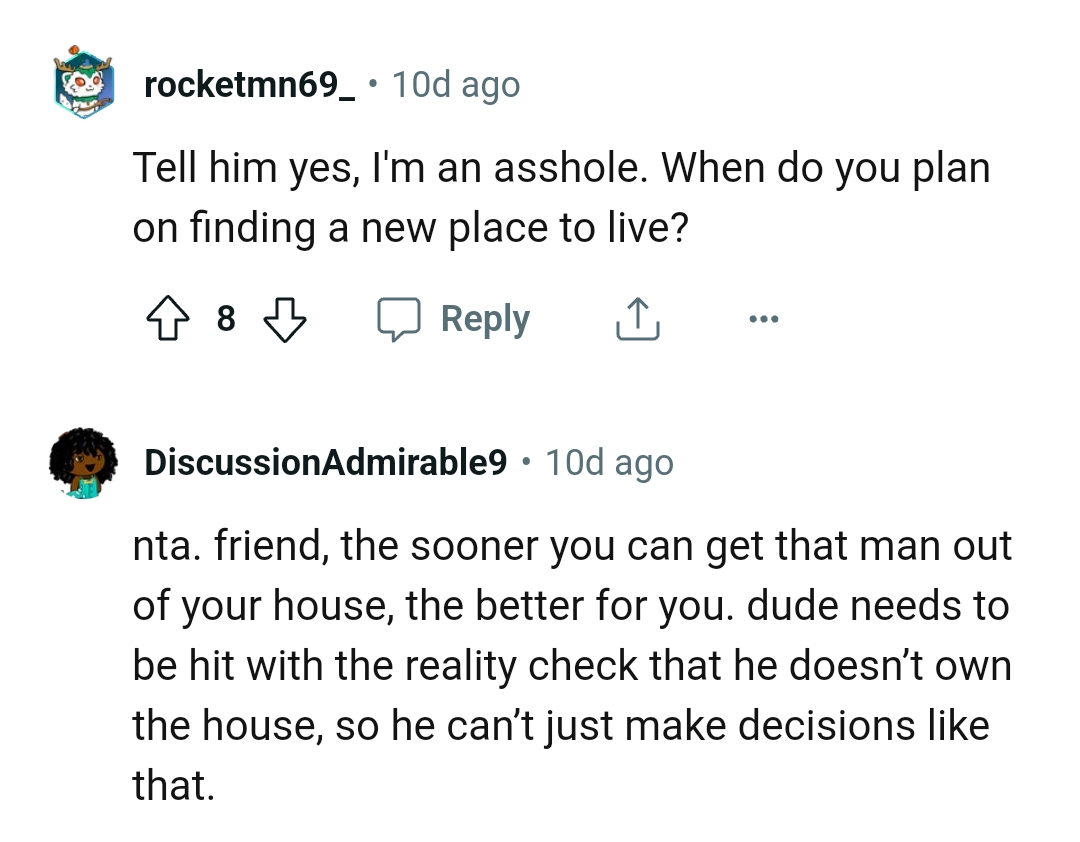This screenshot has width=1080, height=842.
Task: Open rocketmn69_'s profile via username link
Action: pos(248,84)
